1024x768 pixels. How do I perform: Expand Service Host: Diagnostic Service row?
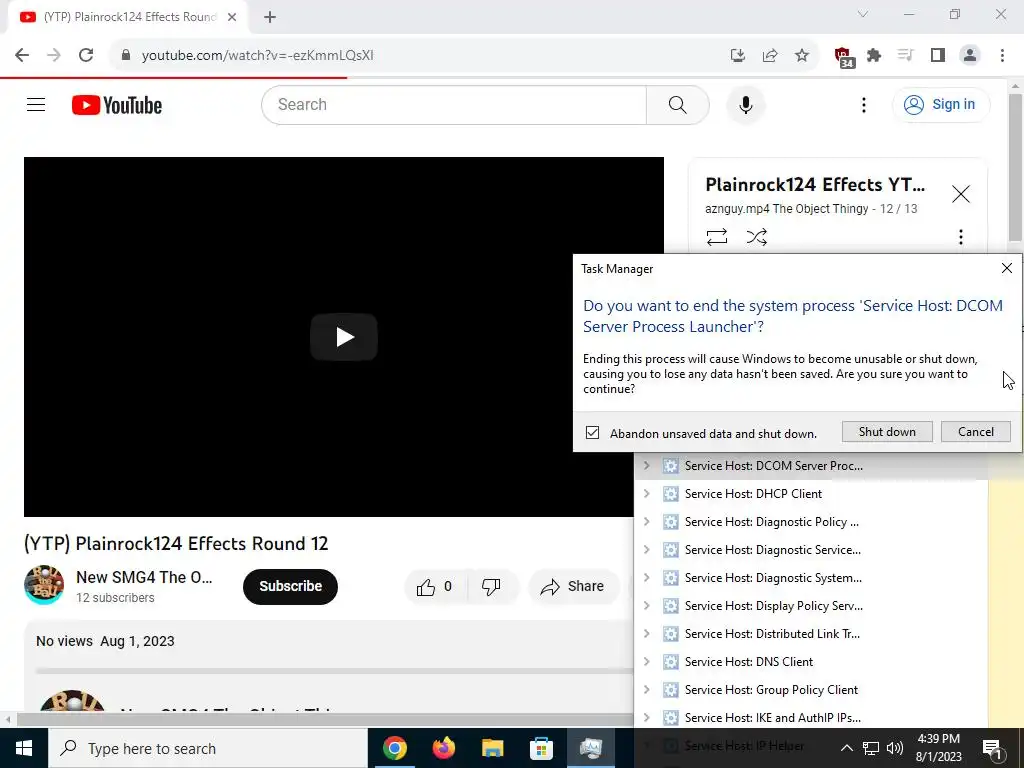(x=647, y=550)
